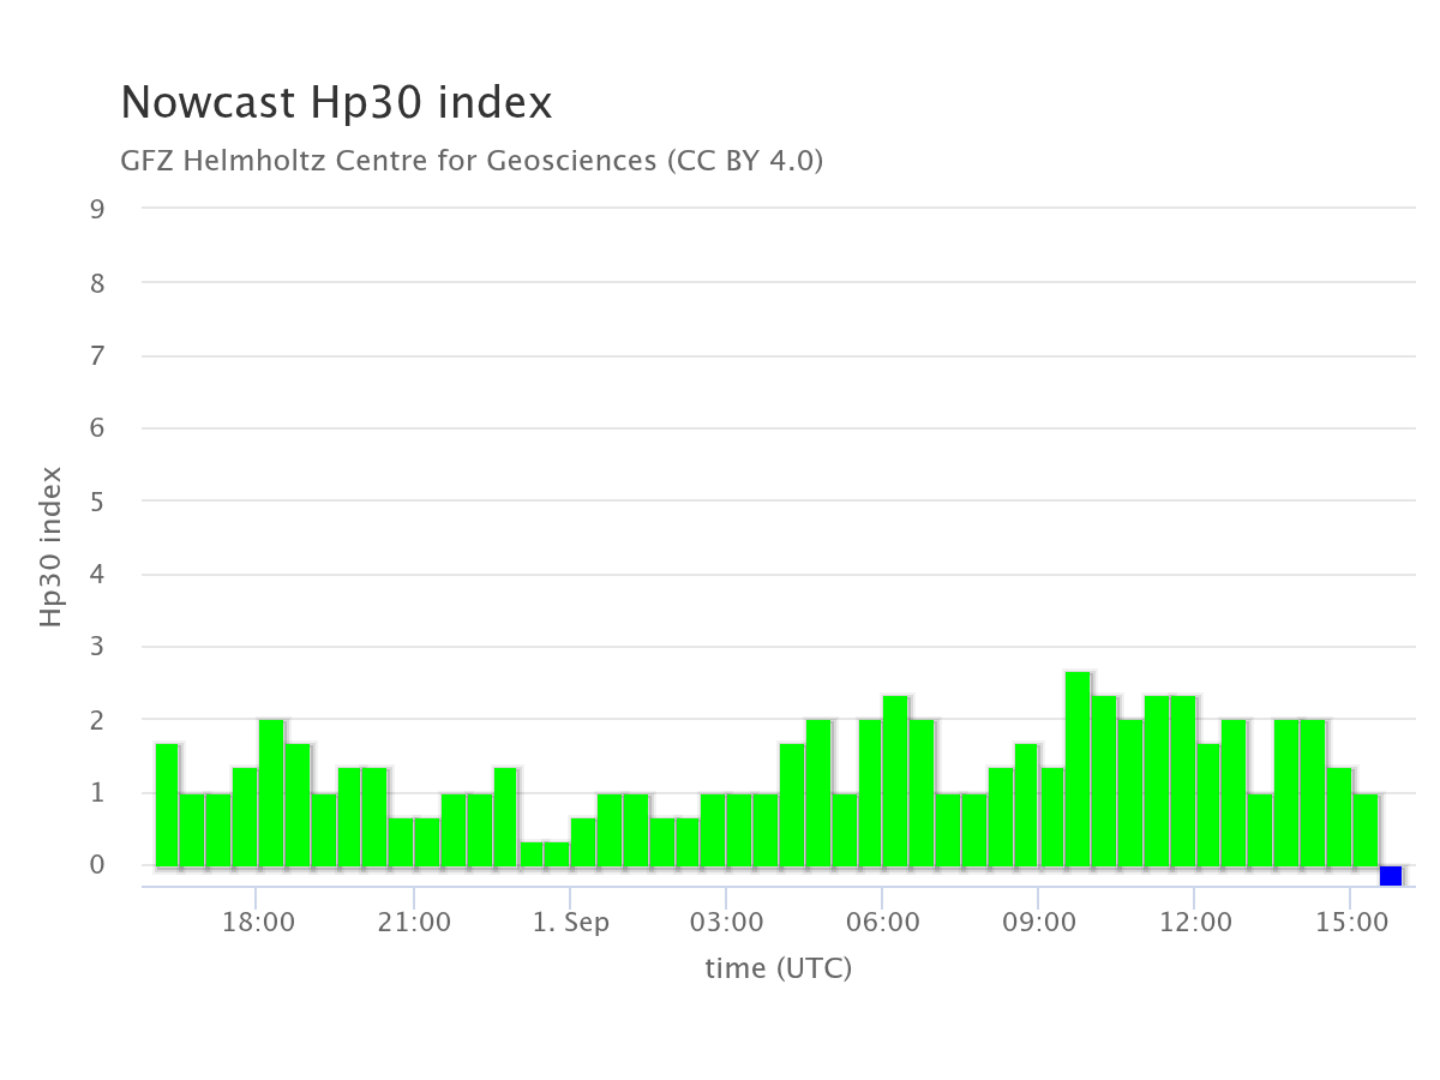Image resolution: width=1440 pixels, height=1080 pixels.
Task: Click the 06:00 time axis label
Action: point(883,922)
